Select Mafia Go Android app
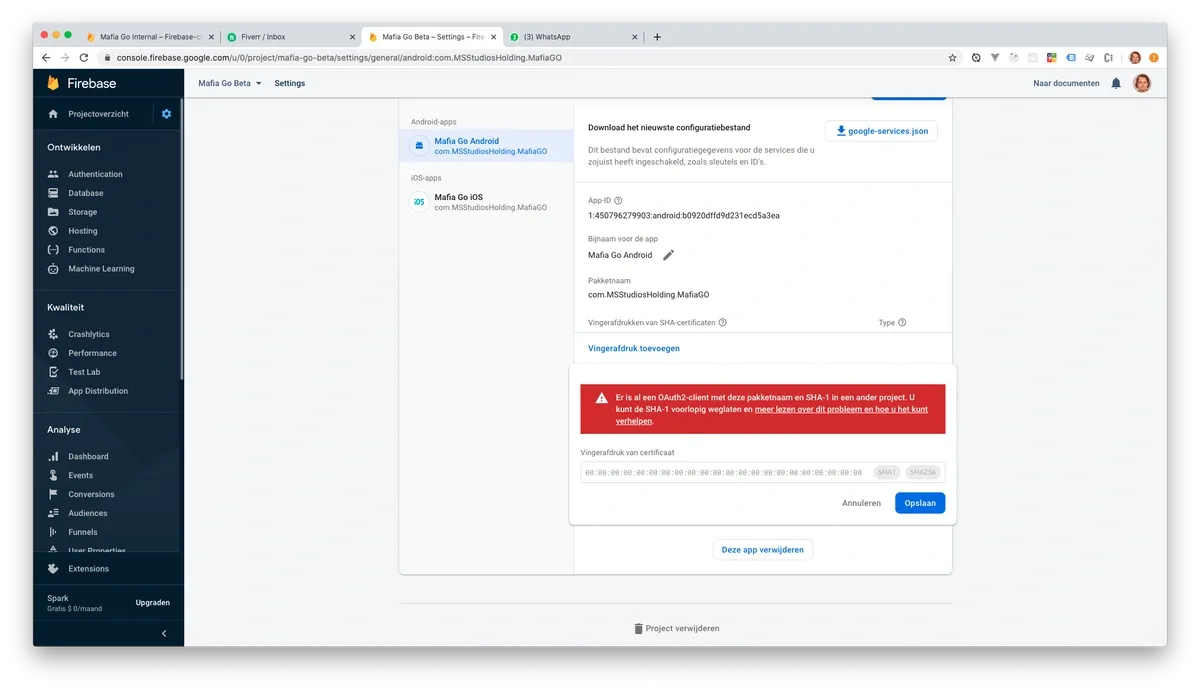 [486, 146]
